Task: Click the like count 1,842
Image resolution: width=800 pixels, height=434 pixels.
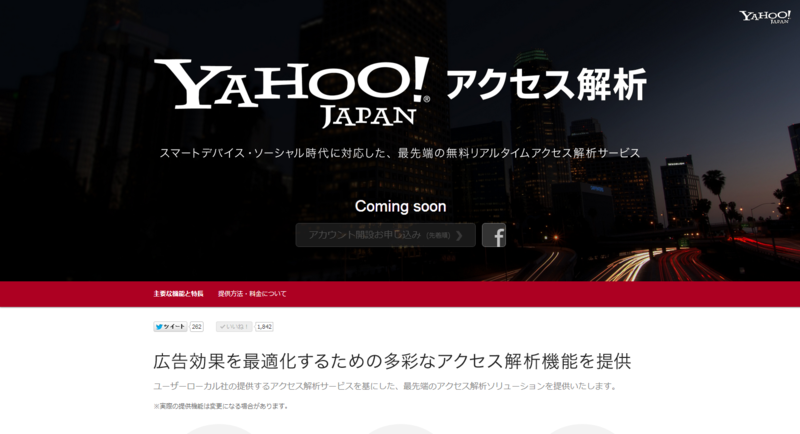Action: pyautogui.click(x=264, y=327)
